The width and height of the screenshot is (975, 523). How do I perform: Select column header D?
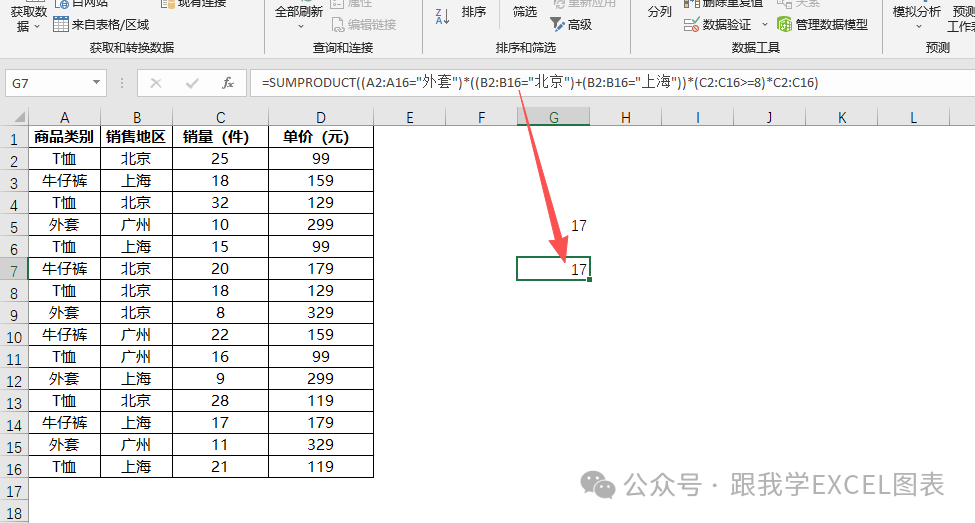tap(321, 117)
